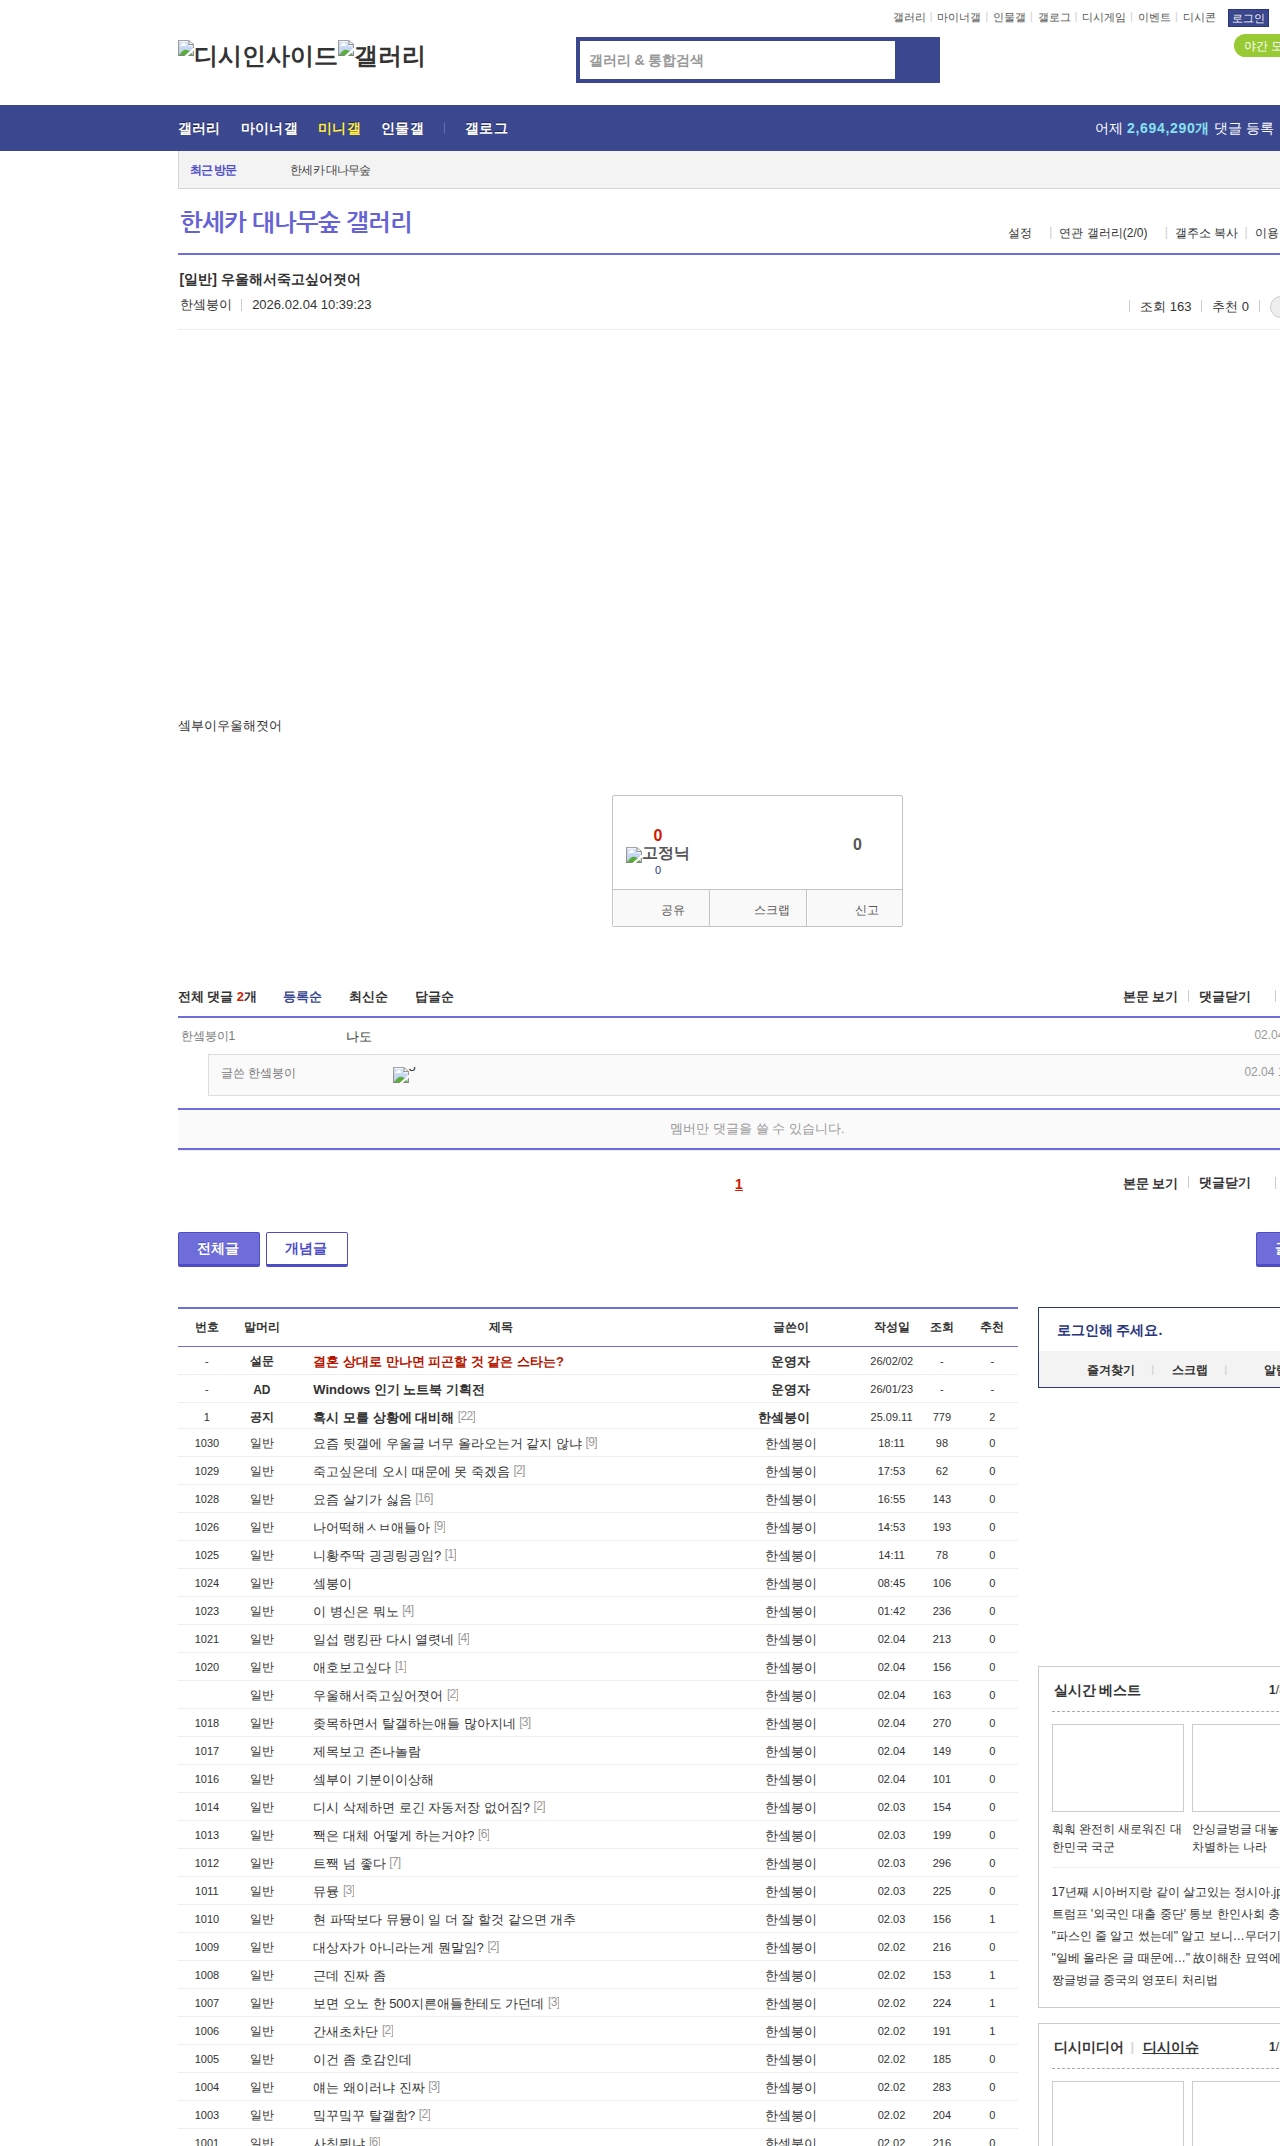Open 마이너갤 in the blue navigation bar
The width and height of the screenshot is (1280, 2146).
[x=269, y=129]
